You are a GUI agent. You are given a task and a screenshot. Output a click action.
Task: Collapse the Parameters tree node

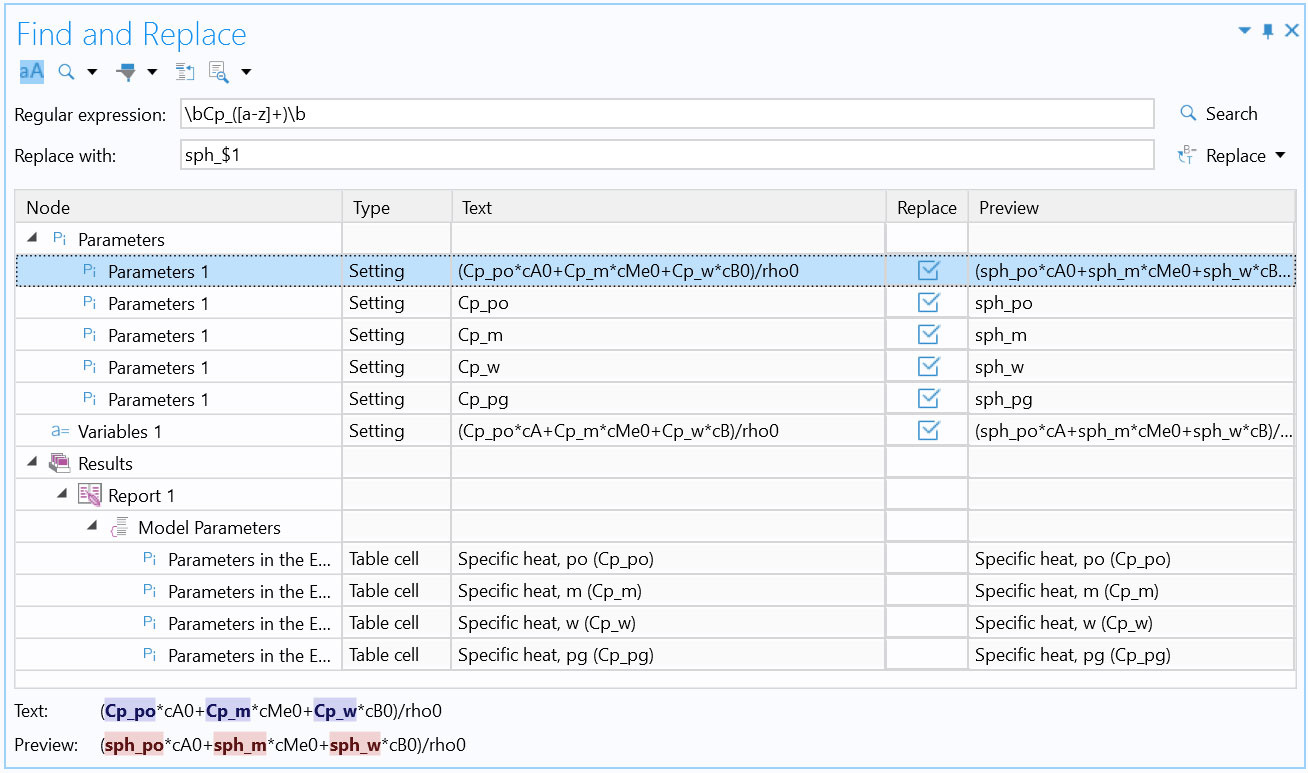click(x=32, y=239)
